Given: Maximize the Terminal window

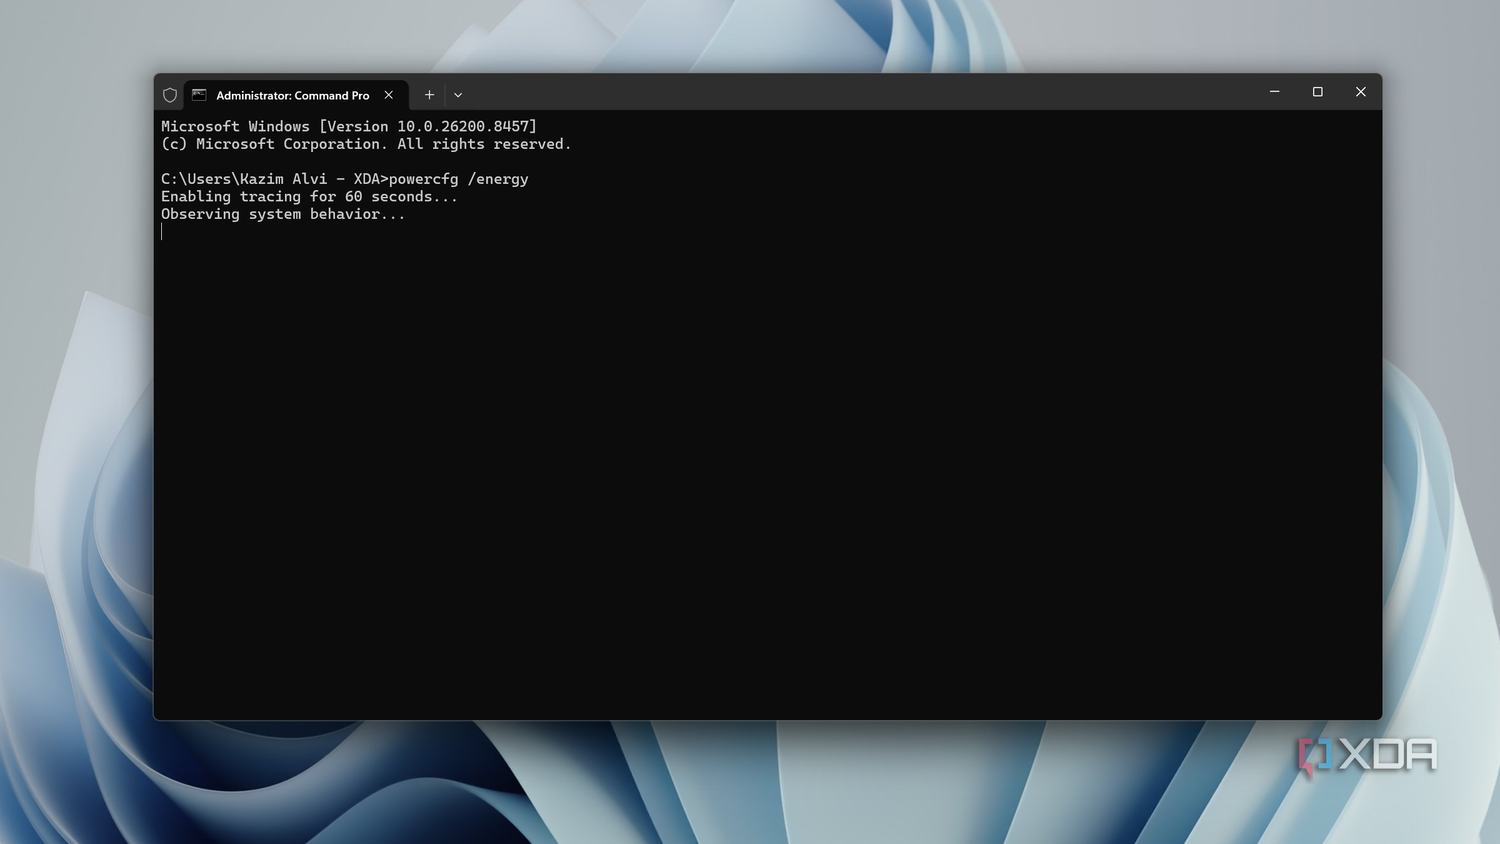Looking at the screenshot, I should (1318, 92).
